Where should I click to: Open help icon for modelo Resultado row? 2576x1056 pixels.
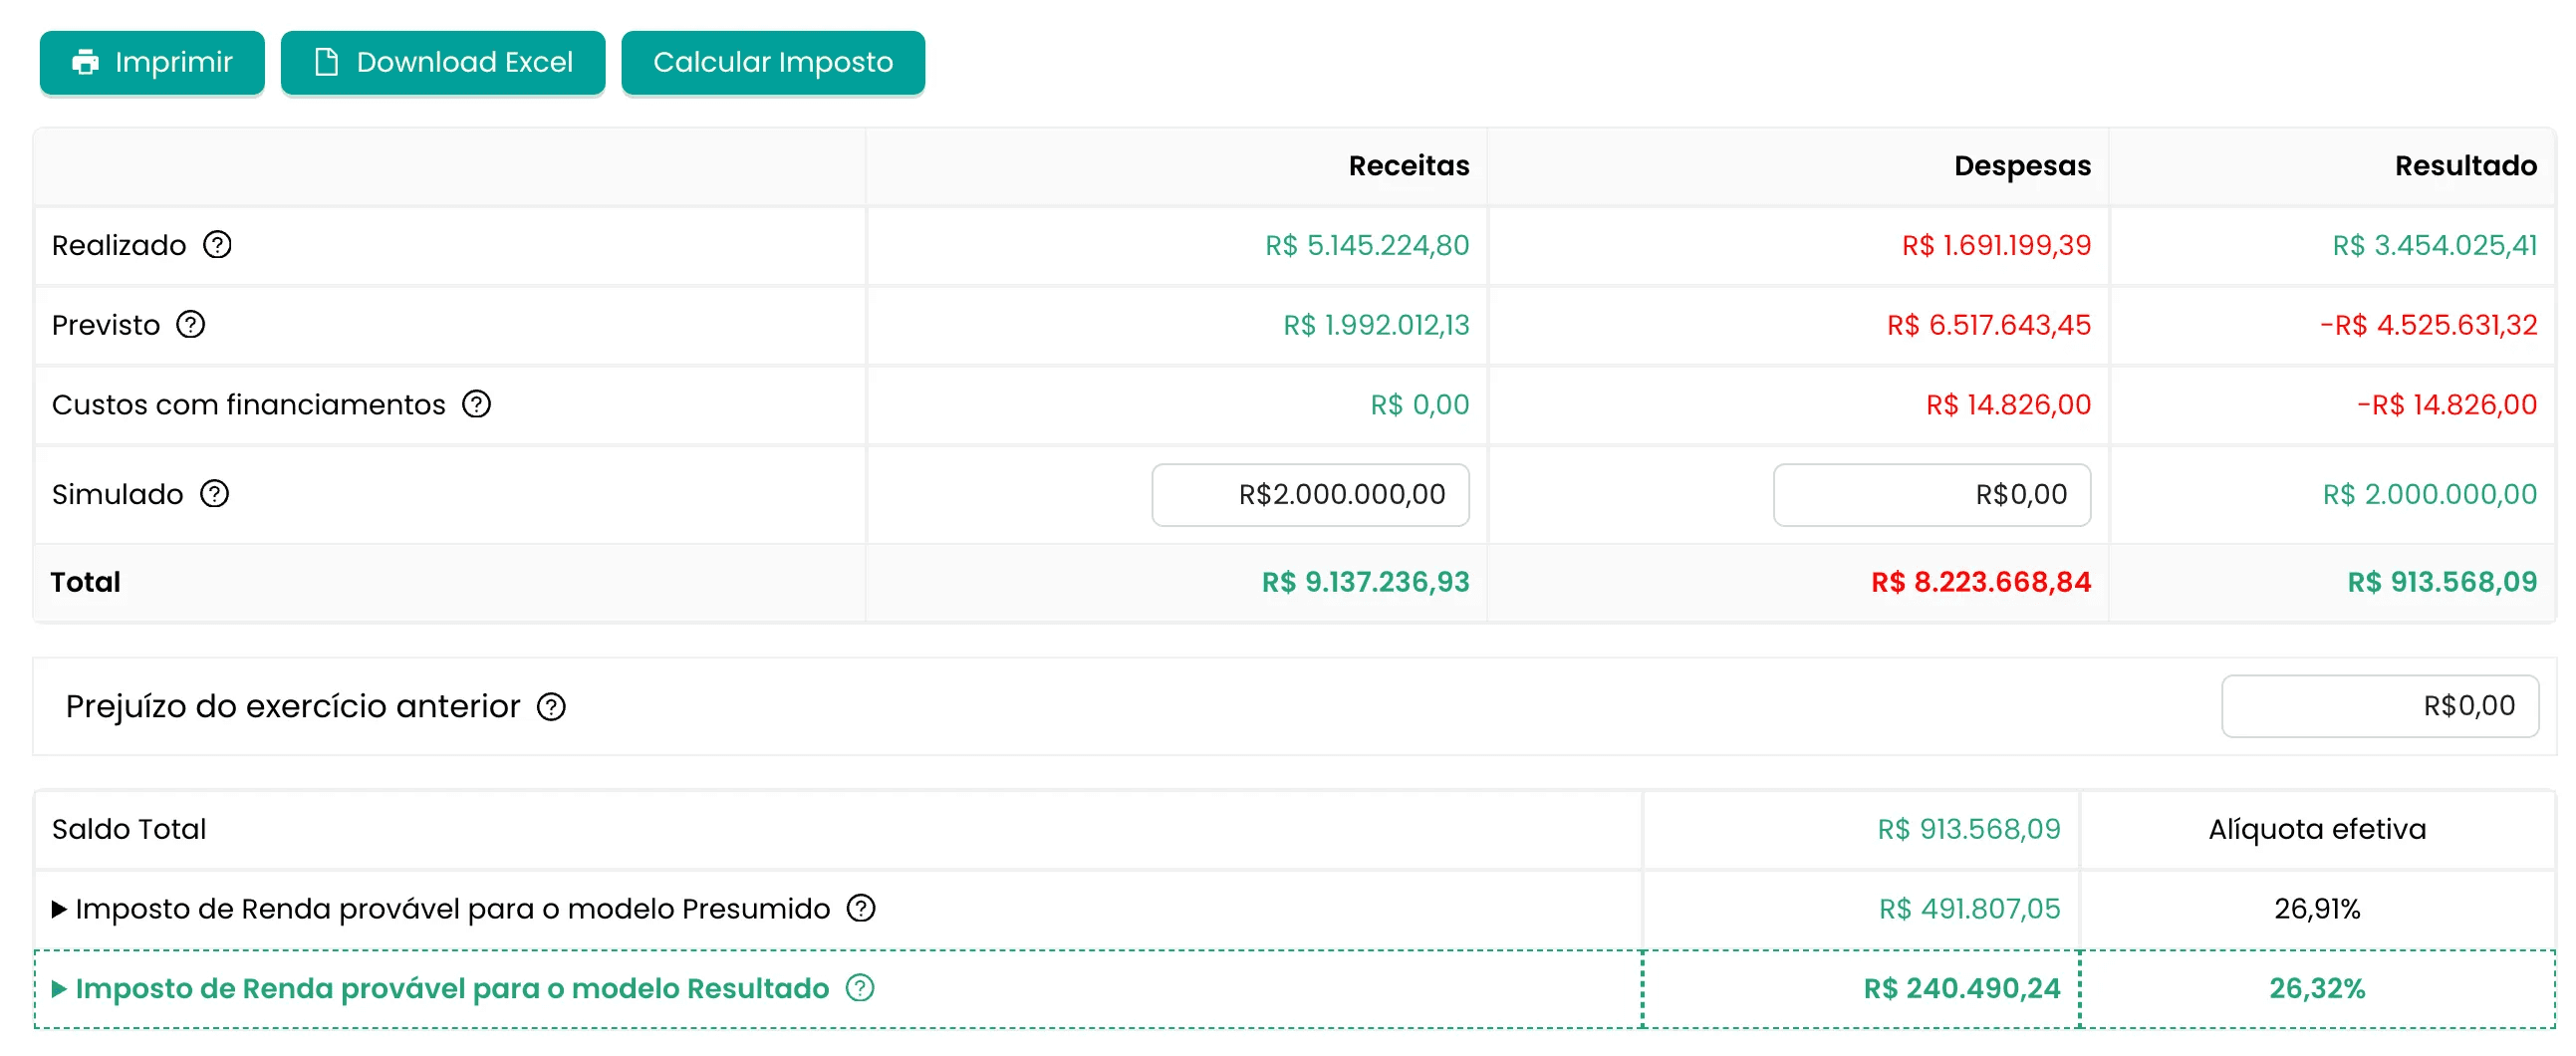(860, 988)
